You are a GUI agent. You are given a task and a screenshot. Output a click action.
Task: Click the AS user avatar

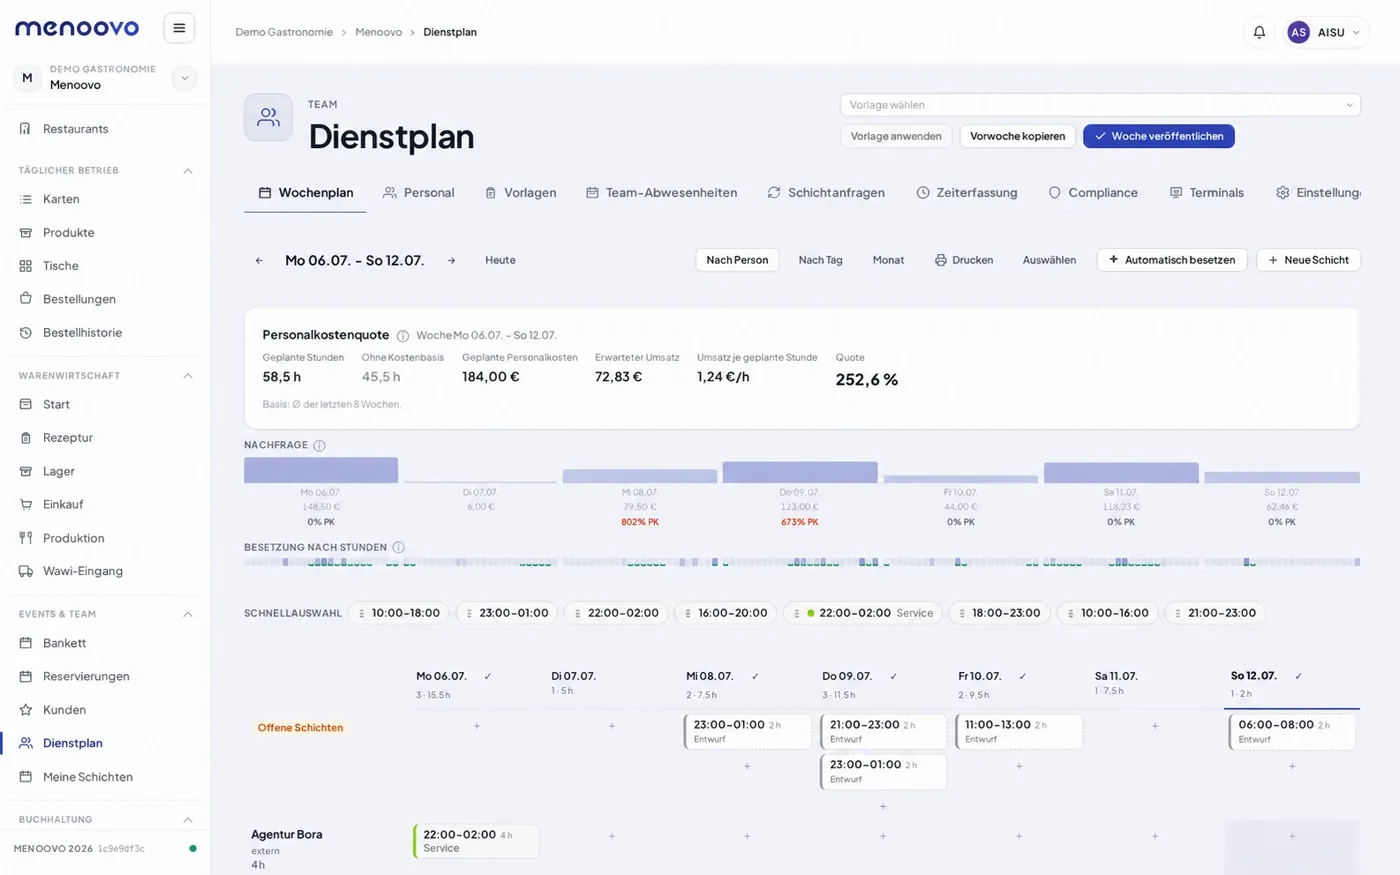(x=1298, y=32)
